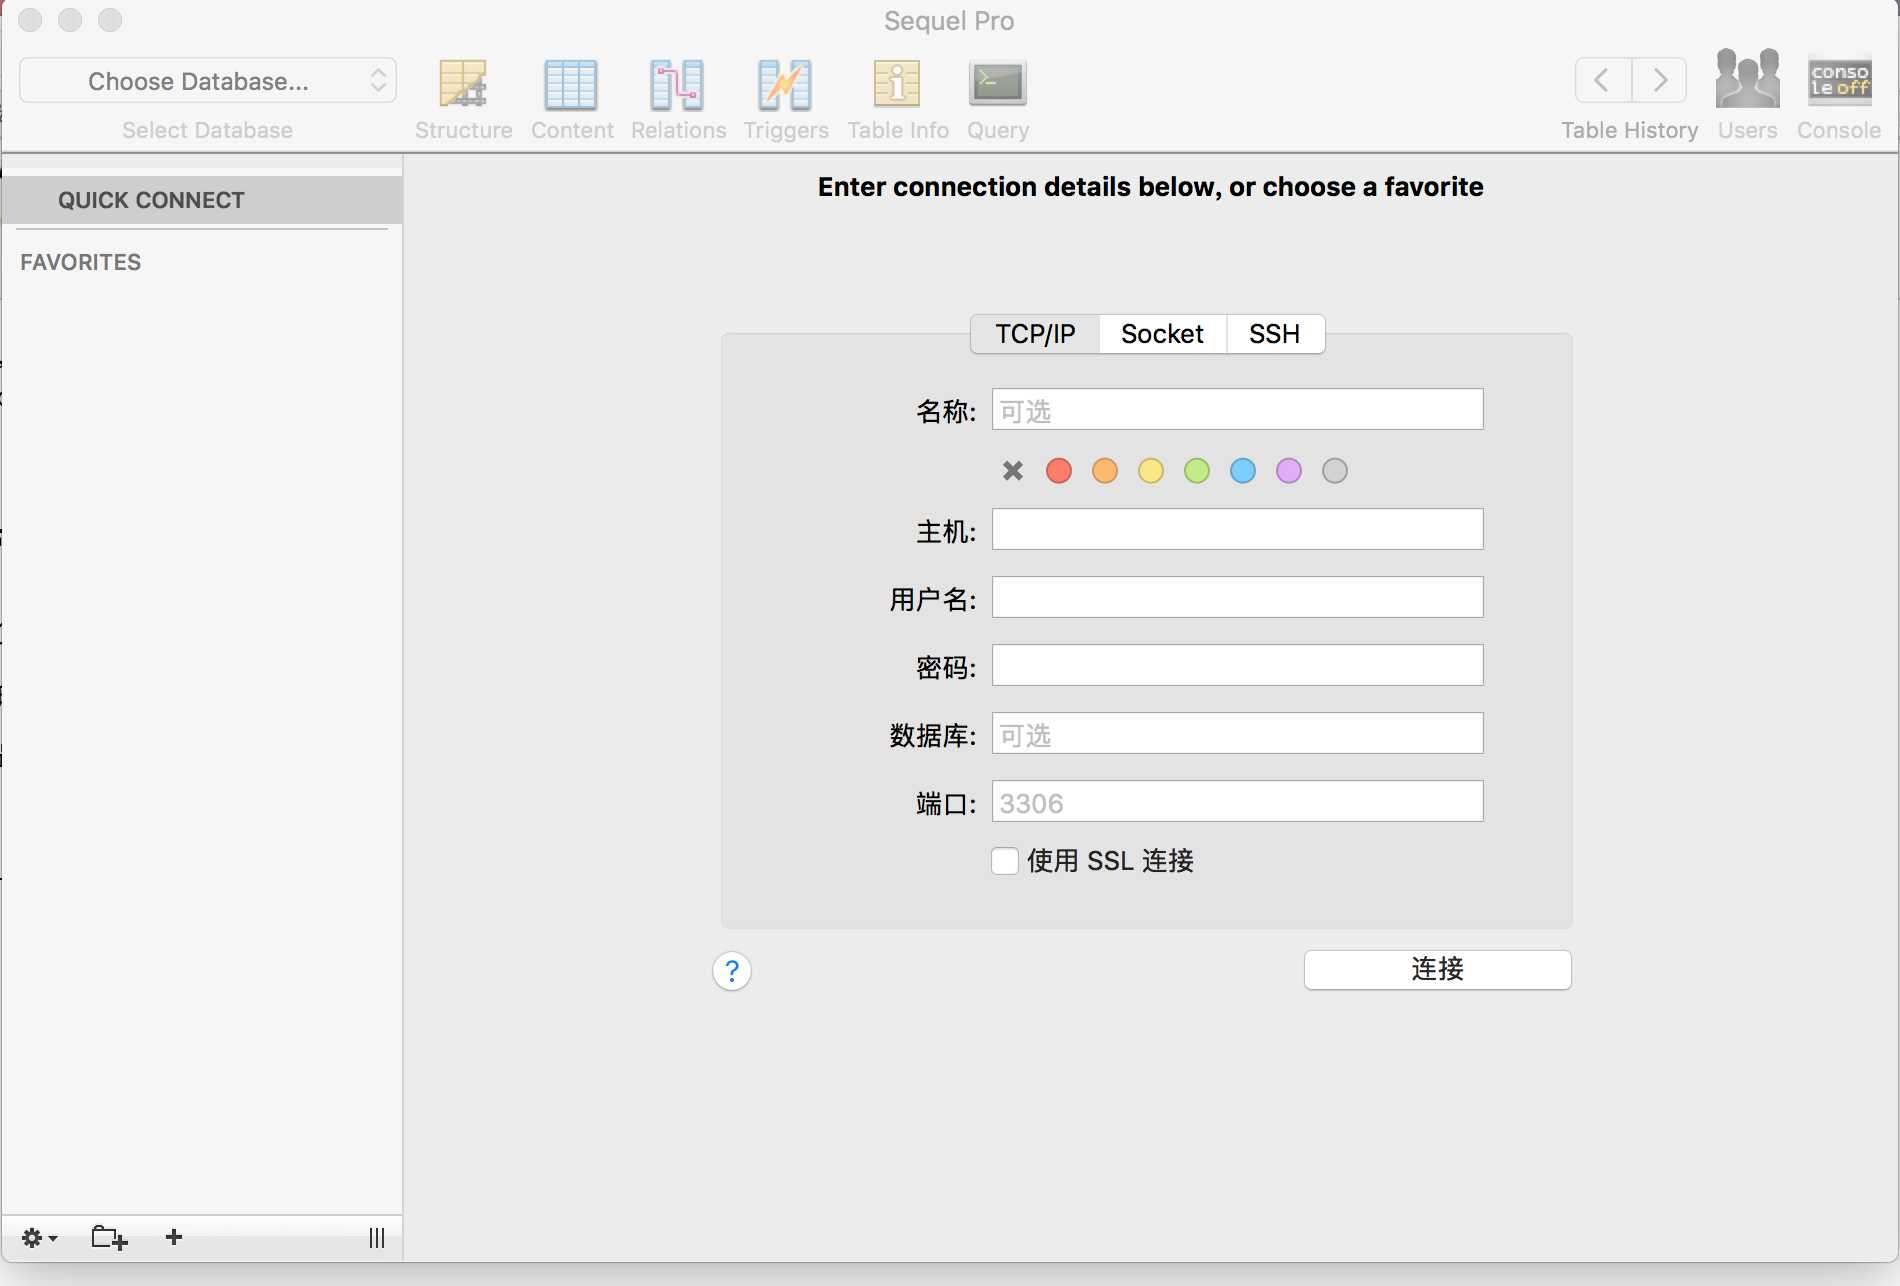Show the Console window
The image size is (1900, 1286).
tap(1839, 80)
